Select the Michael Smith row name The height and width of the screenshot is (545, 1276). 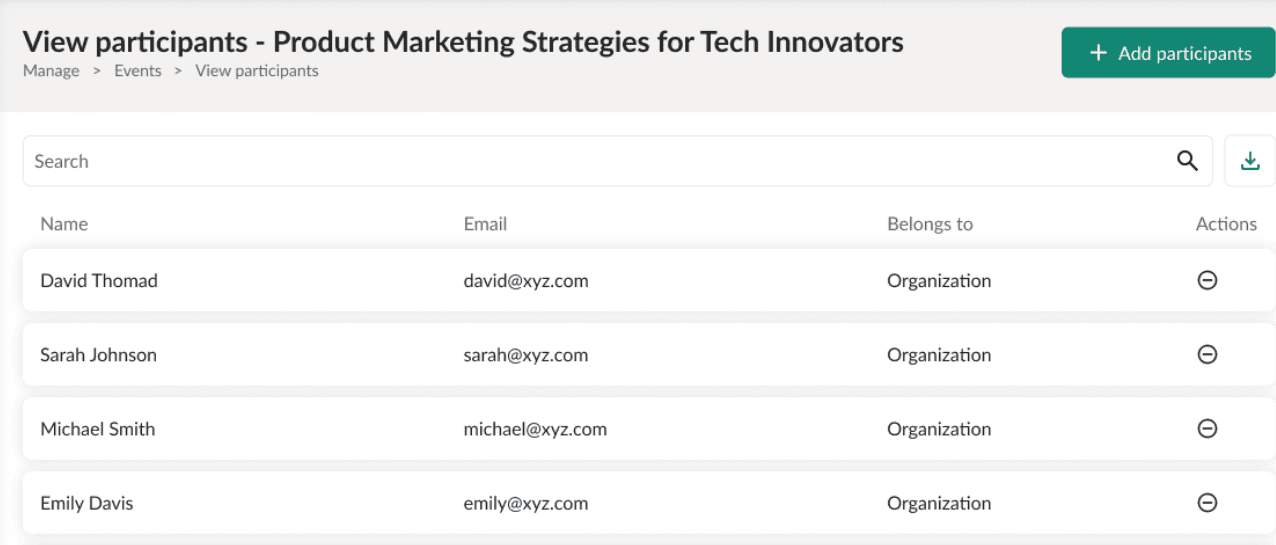(98, 429)
